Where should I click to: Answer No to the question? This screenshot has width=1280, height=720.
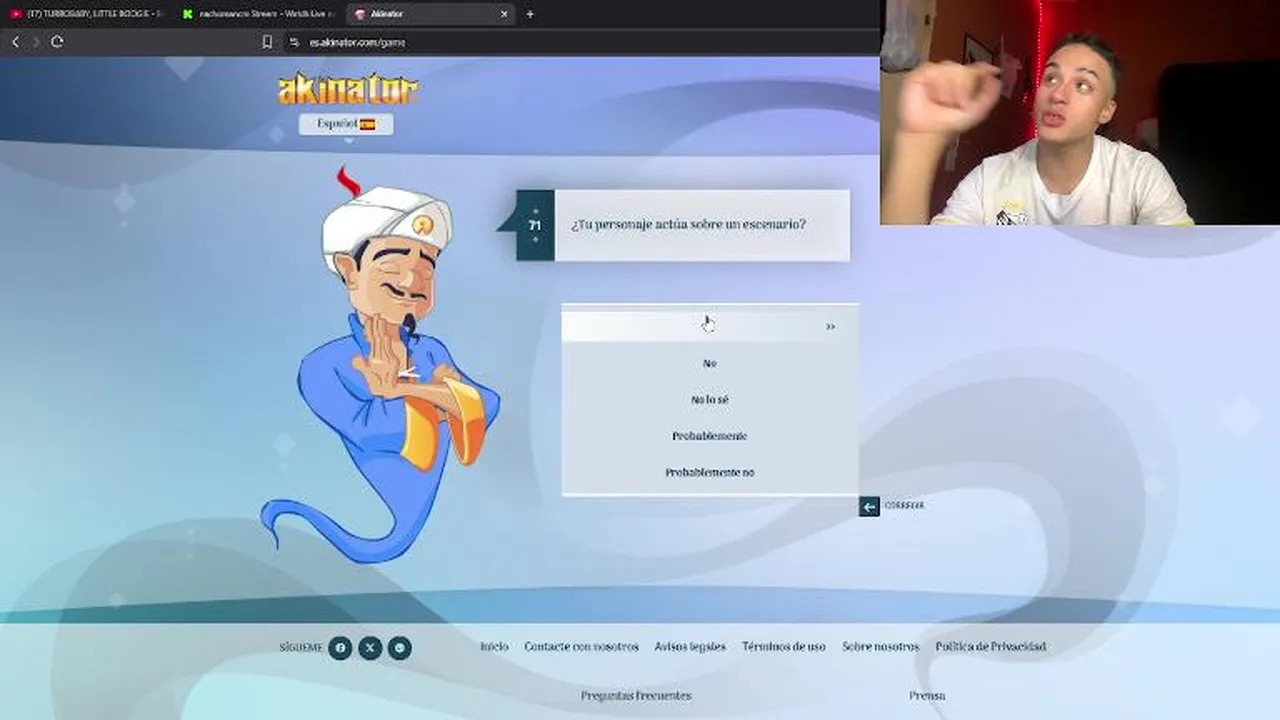(x=709, y=363)
